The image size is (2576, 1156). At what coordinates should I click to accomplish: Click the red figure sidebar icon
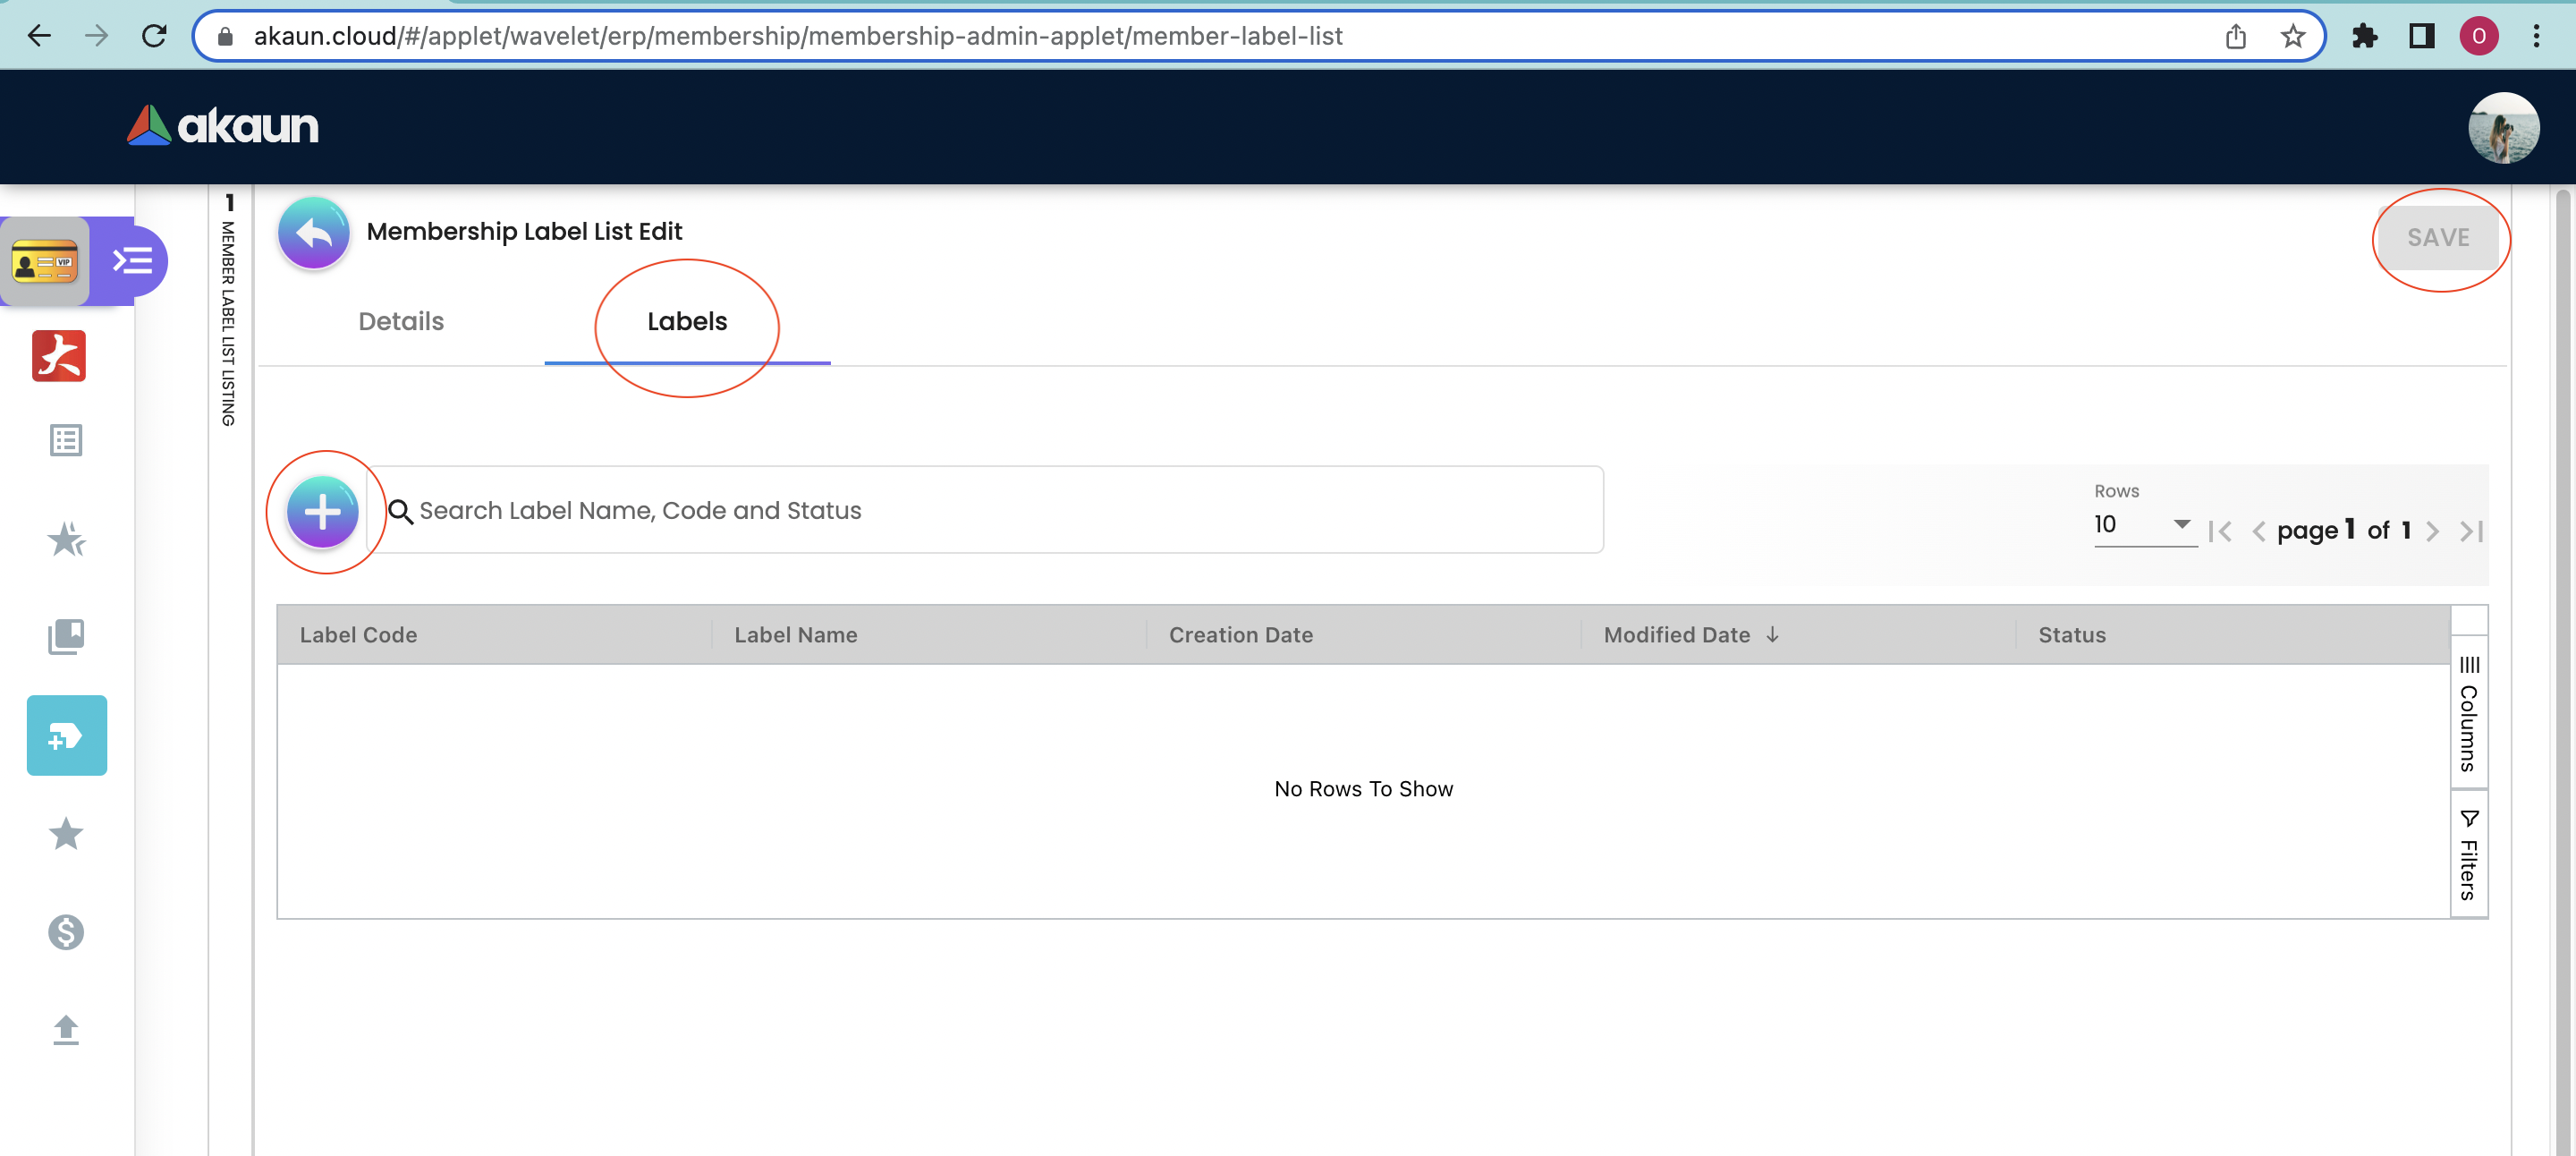pyautogui.click(x=60, y=357)
